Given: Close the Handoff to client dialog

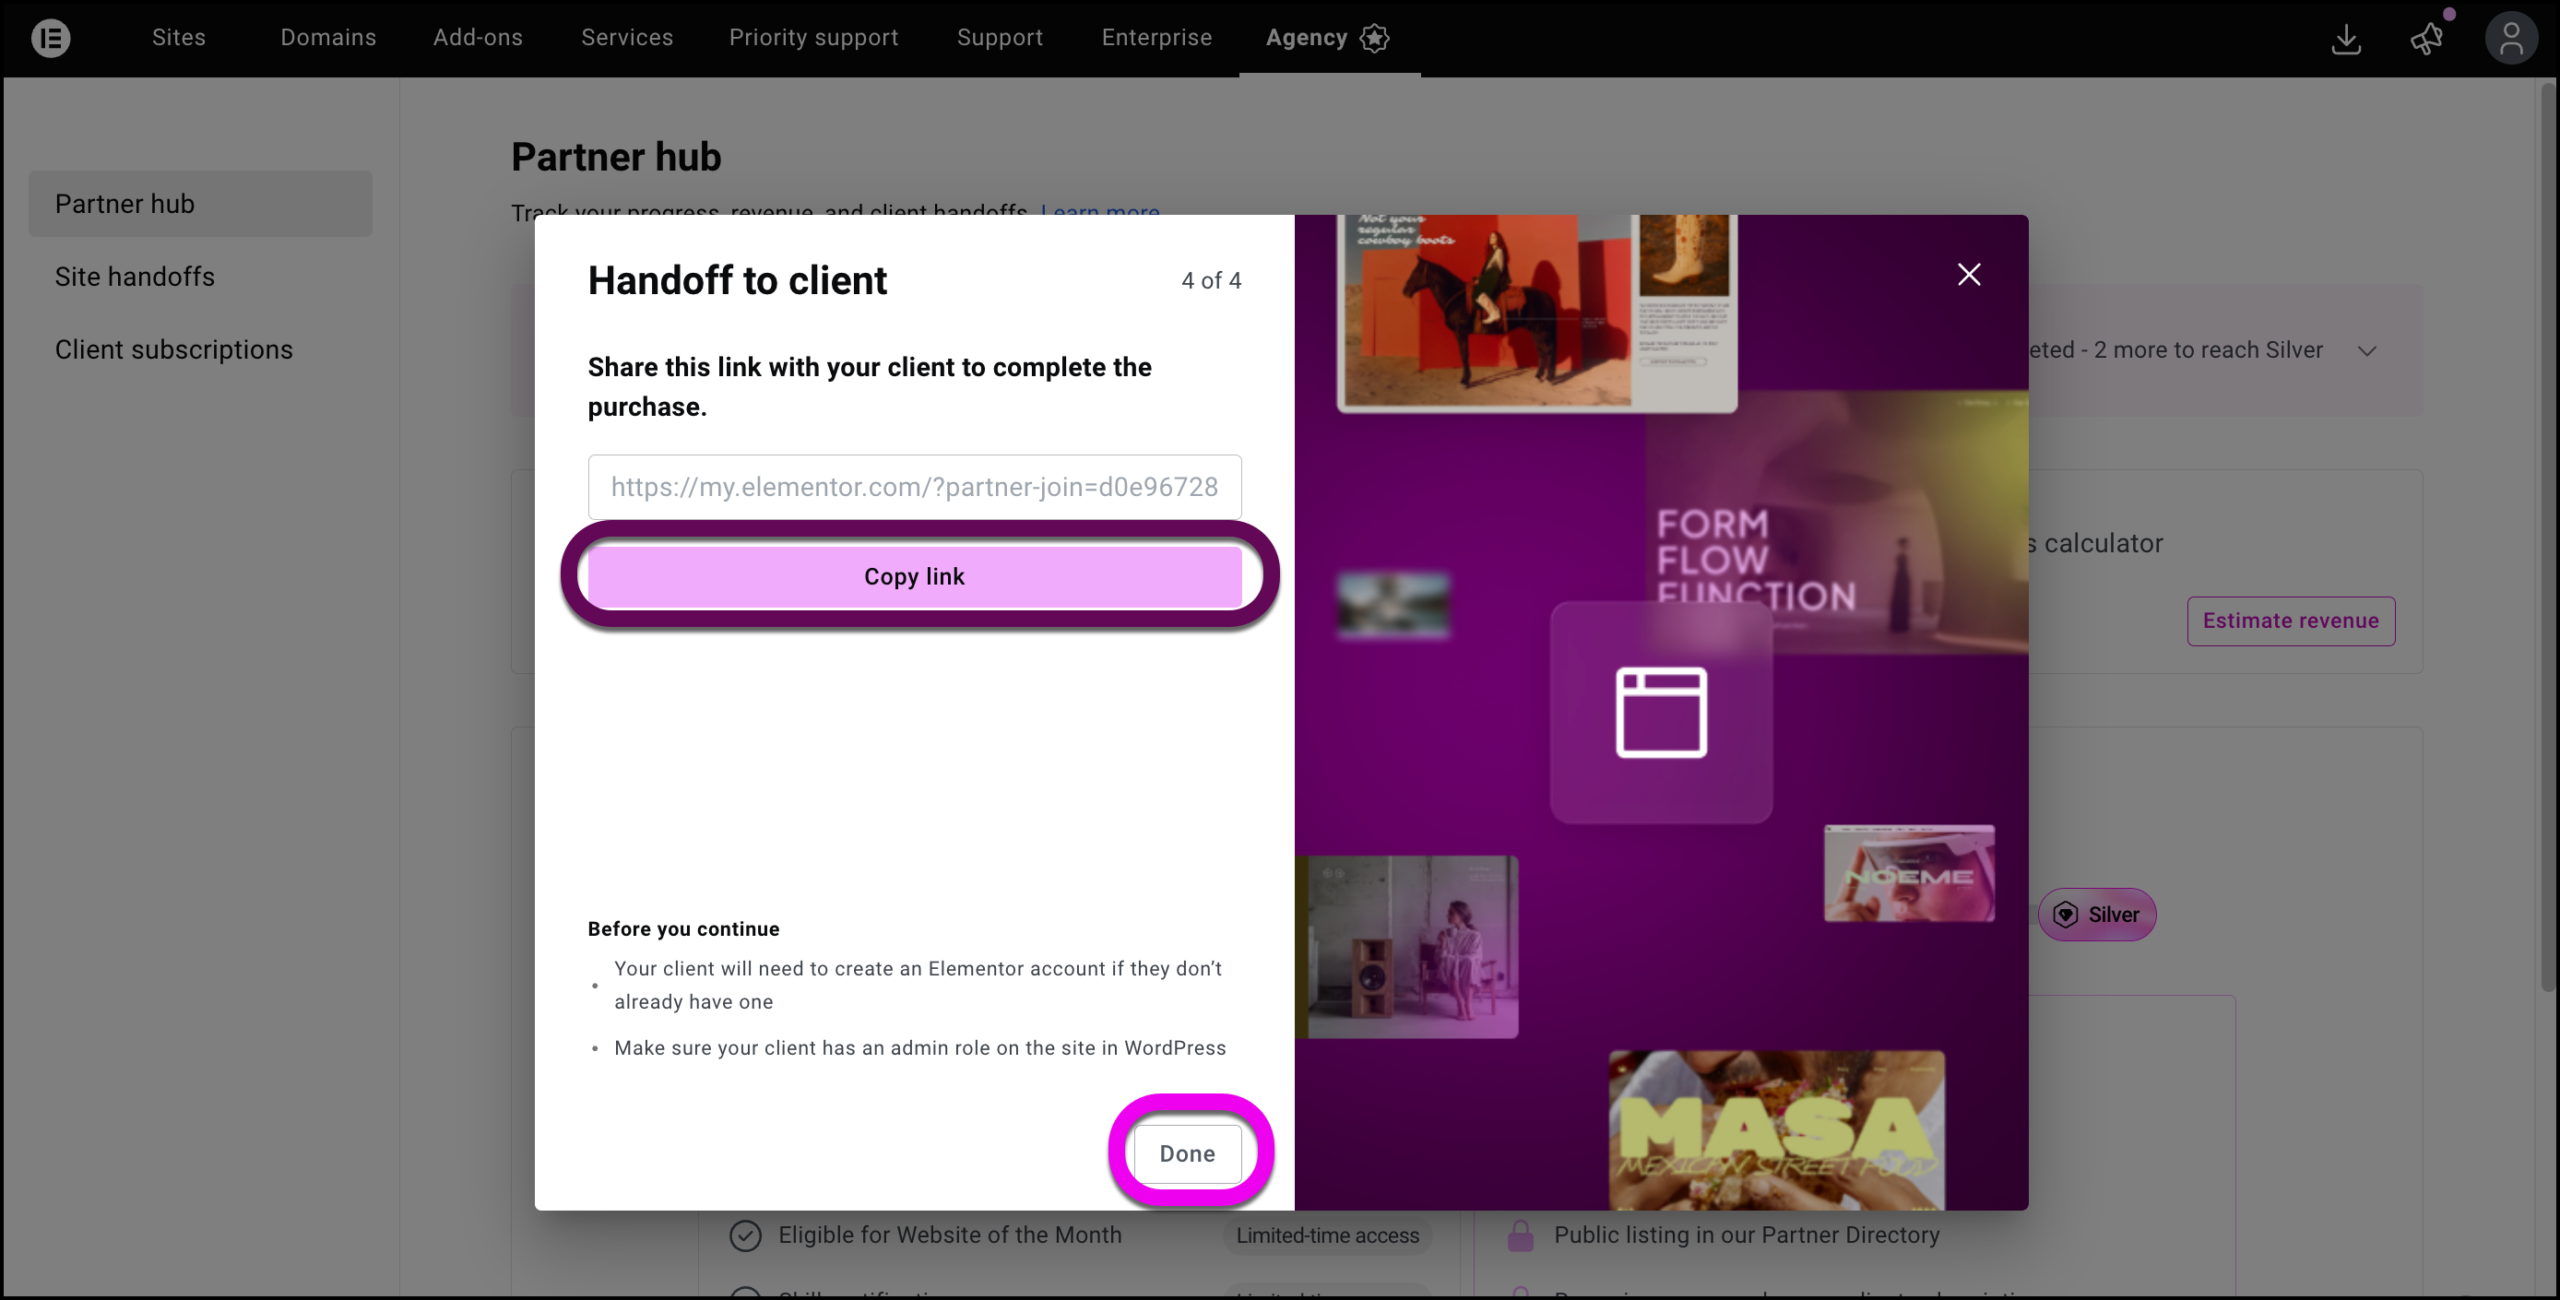Looking at the screenshot, I should [x=1968, y=274].
